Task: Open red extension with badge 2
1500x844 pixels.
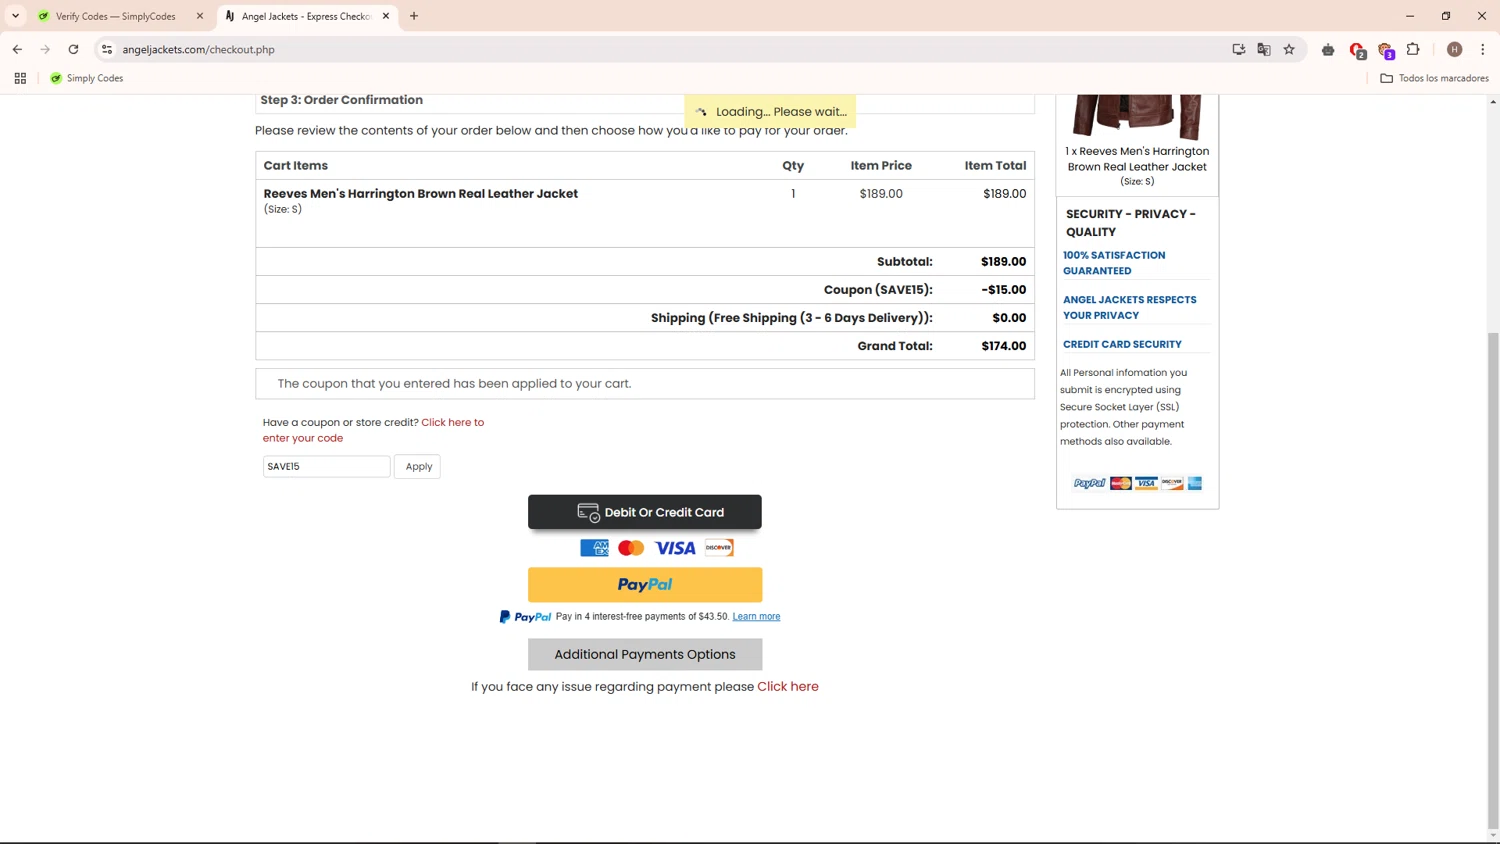Action: coord(1357,49)
